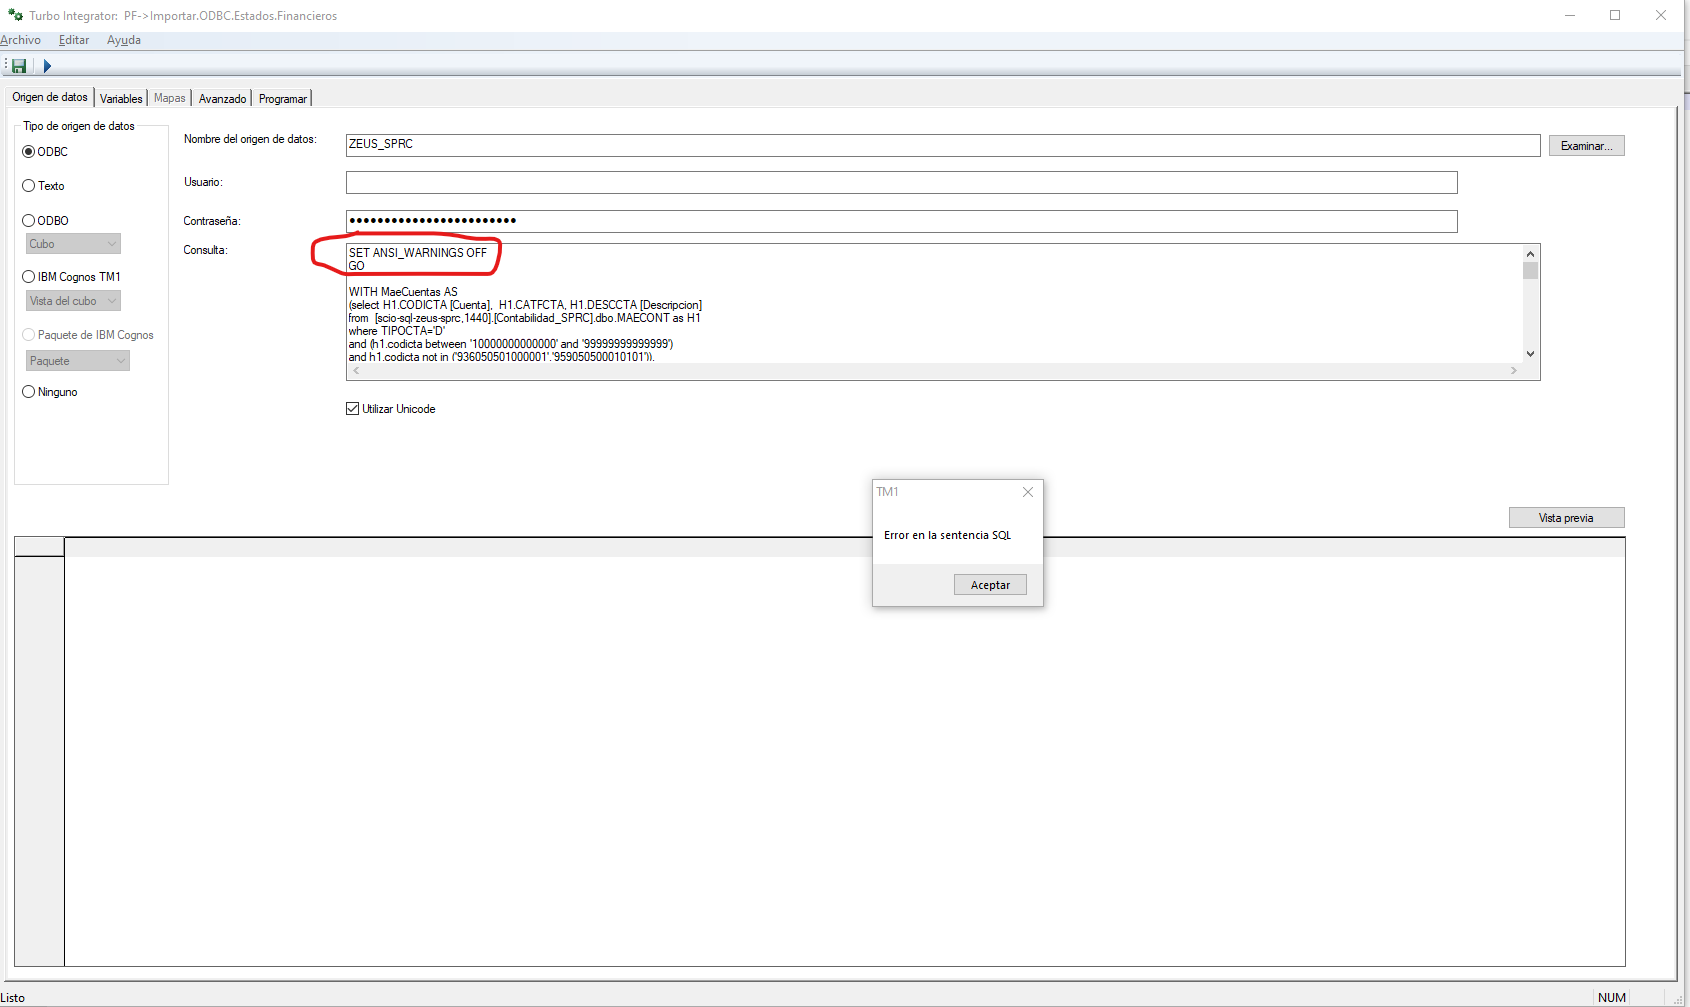Open the Paquete dropdown

tap(78, 361)
